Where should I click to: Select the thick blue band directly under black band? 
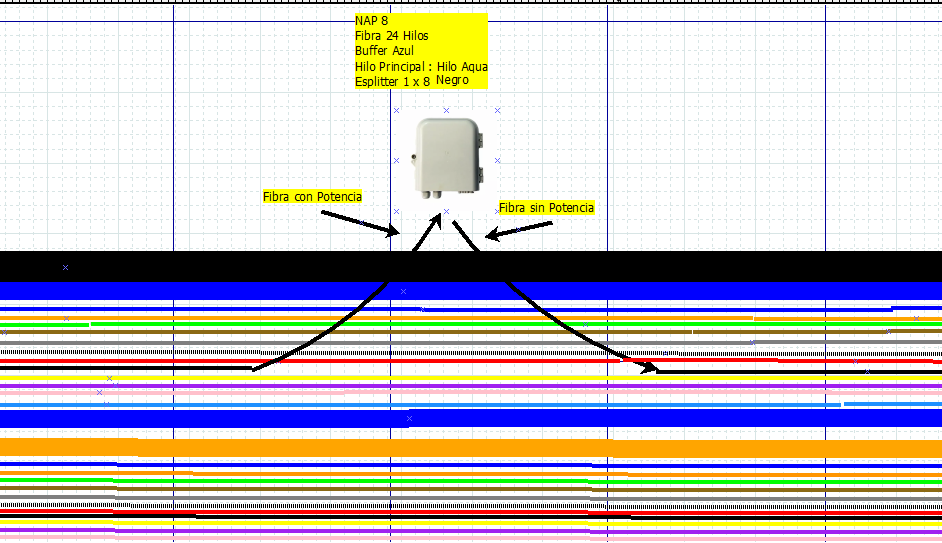(200, 290)
